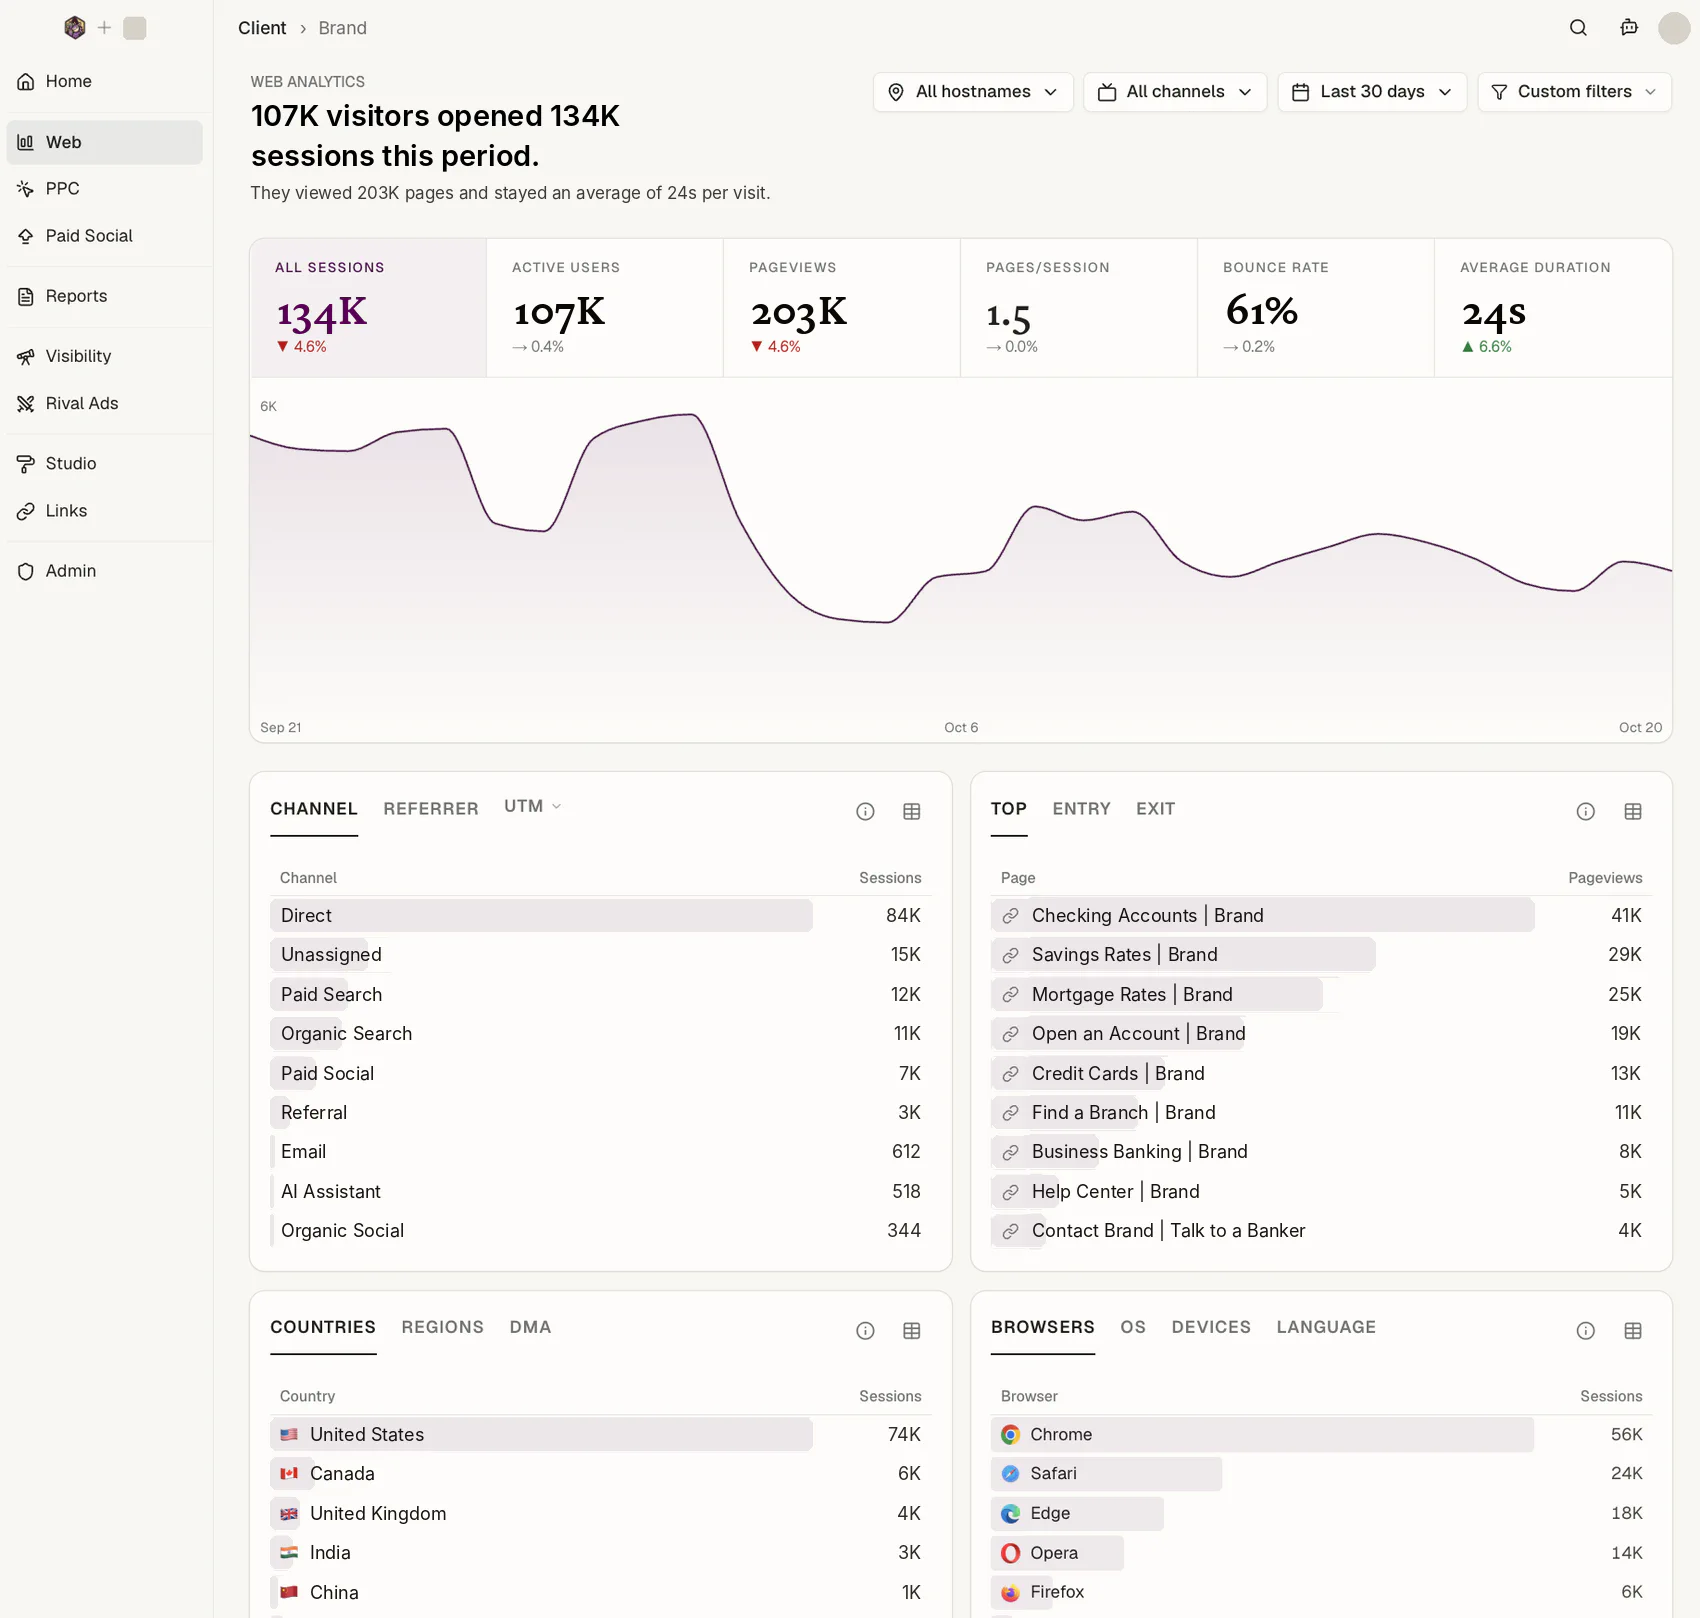Expand the Custom filters dropdown
Viewport: 1700px width, 1618px height.
click(x=1574, y=92)
